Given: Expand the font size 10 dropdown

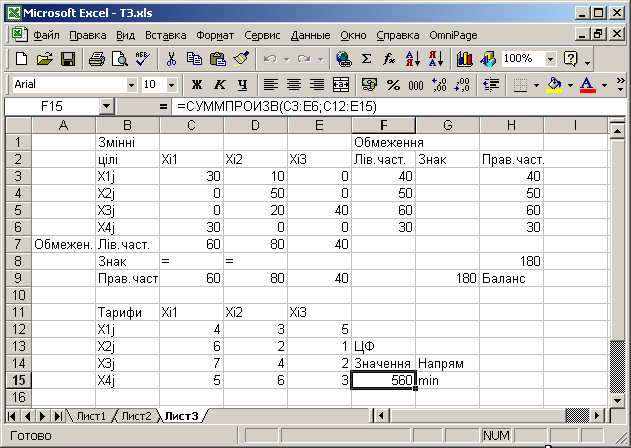Looking at the screenshot, I should click(171, 85).
